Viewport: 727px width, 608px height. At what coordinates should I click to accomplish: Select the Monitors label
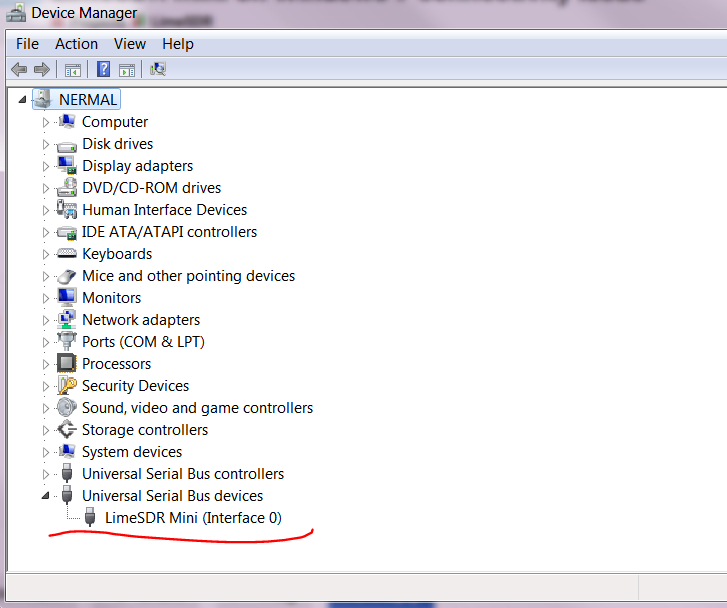pos(112,298)
